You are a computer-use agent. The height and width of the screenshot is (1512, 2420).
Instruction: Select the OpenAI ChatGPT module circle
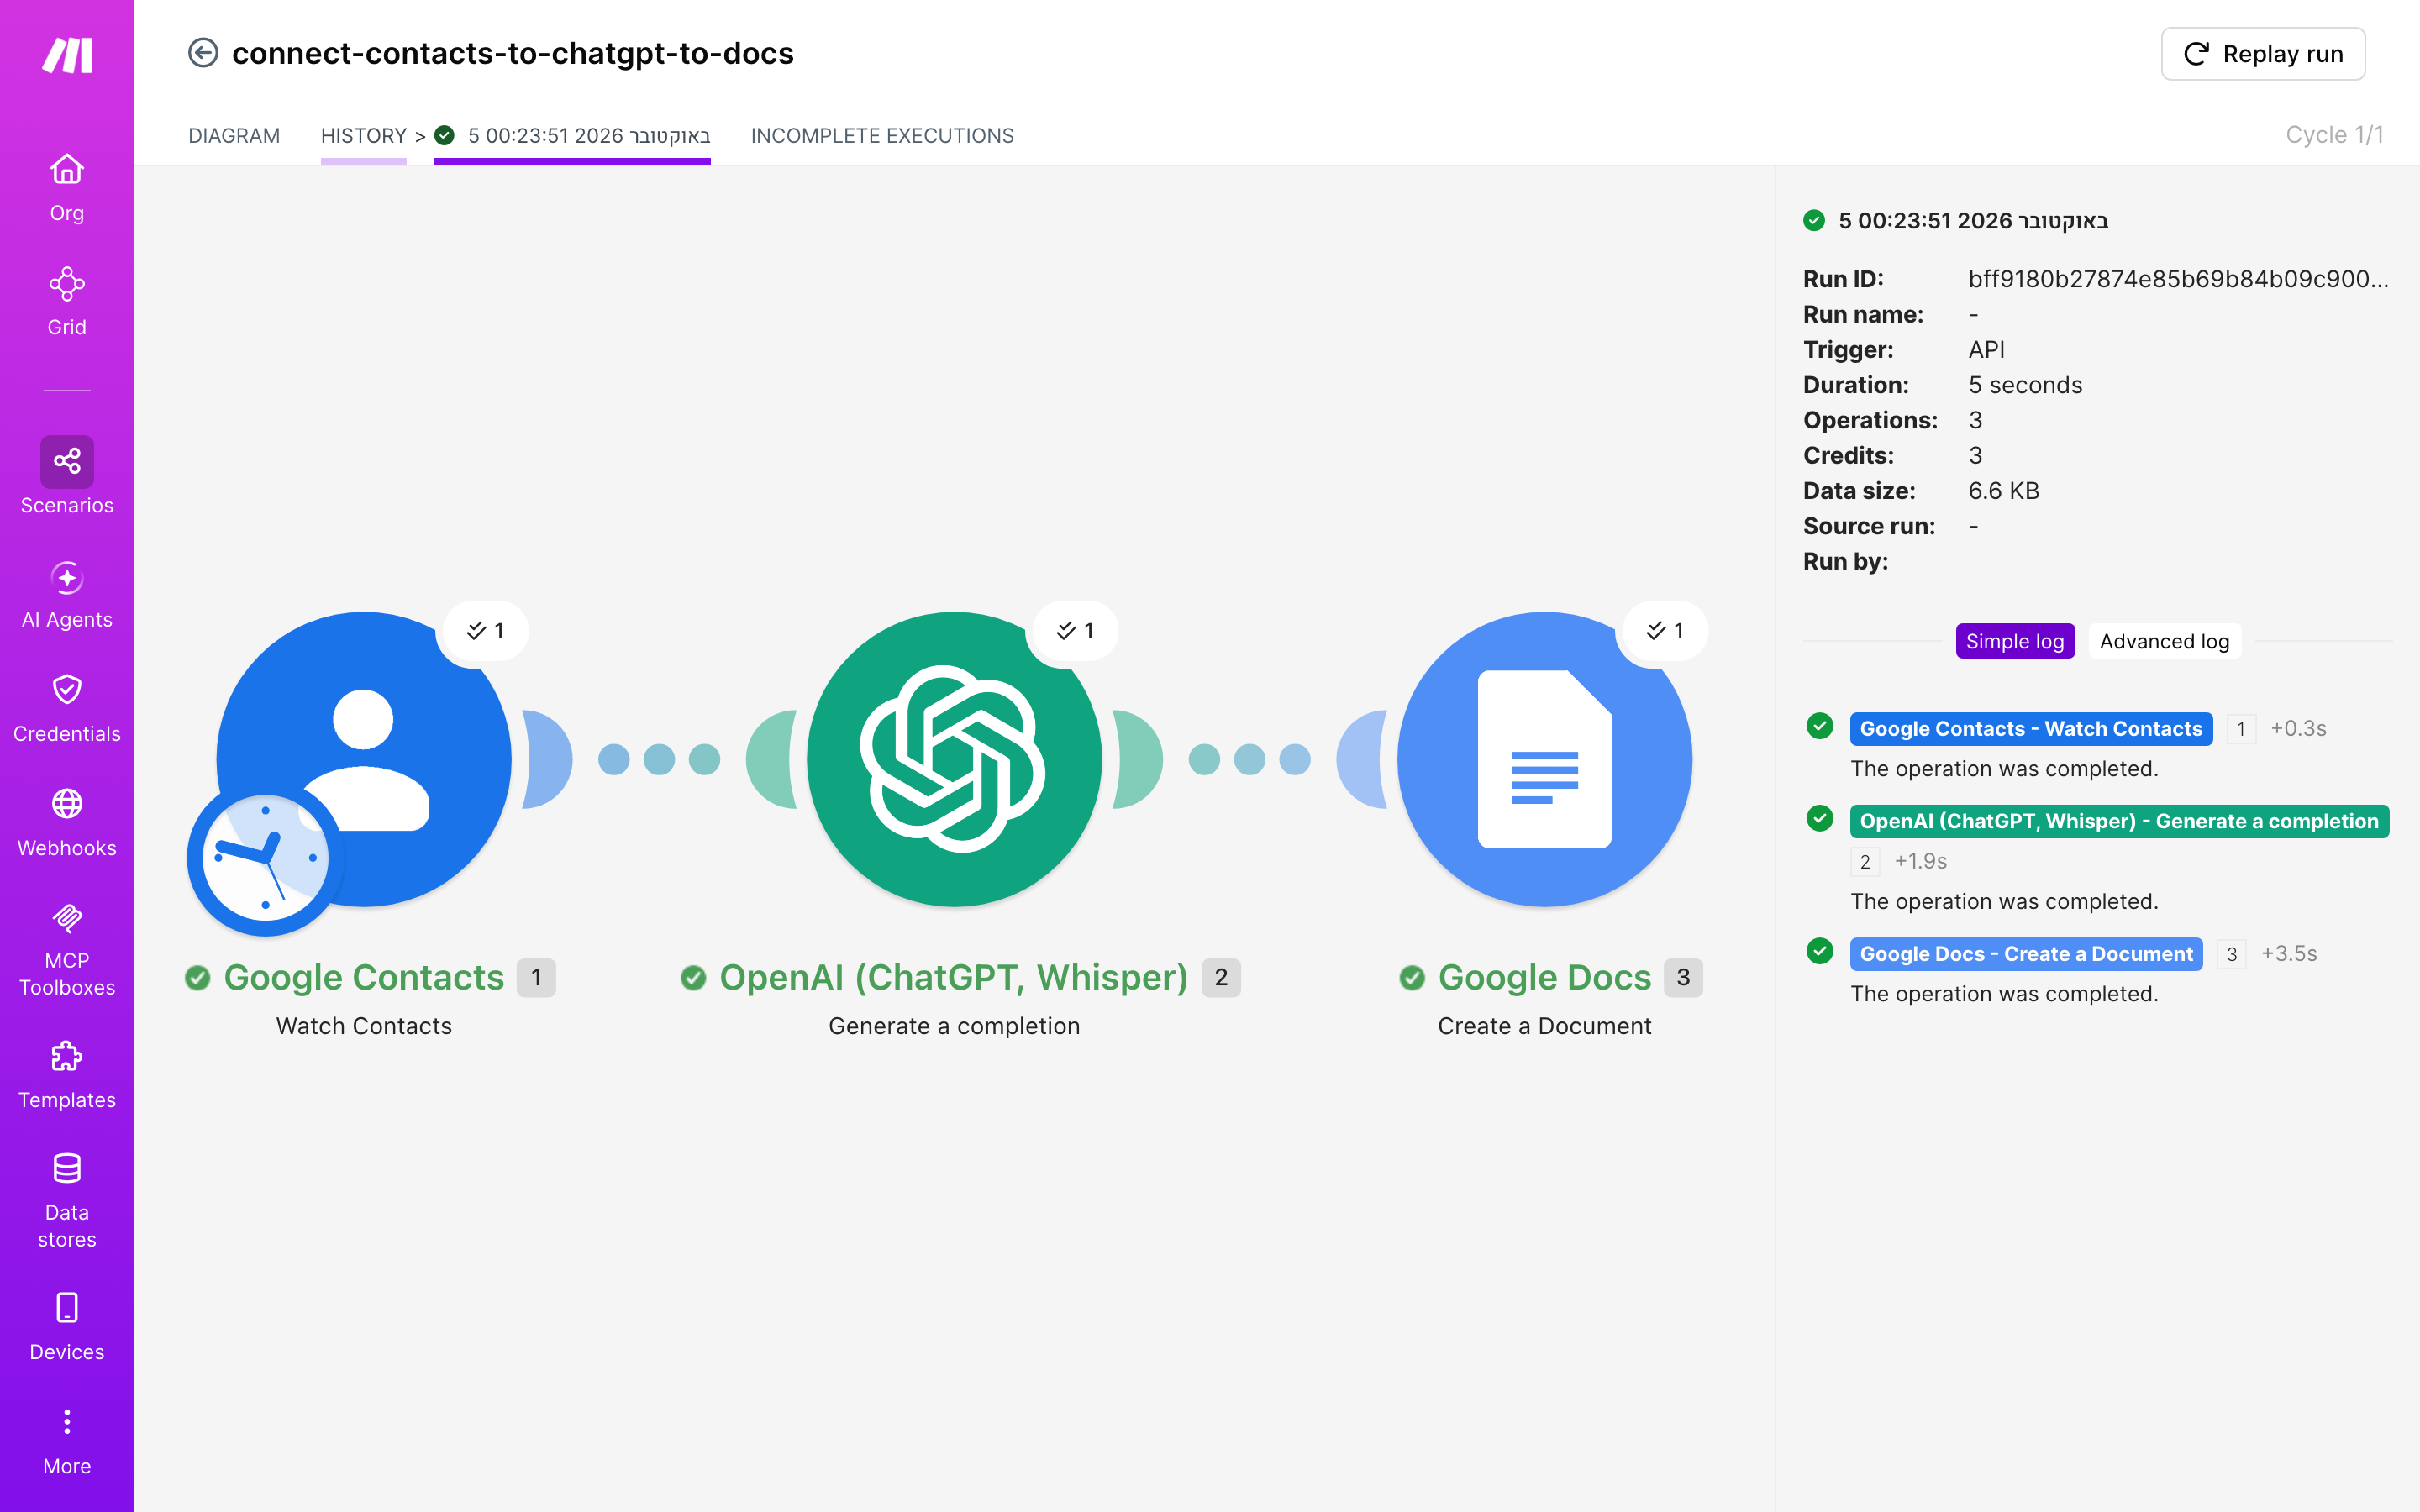(x=954, y=759)
